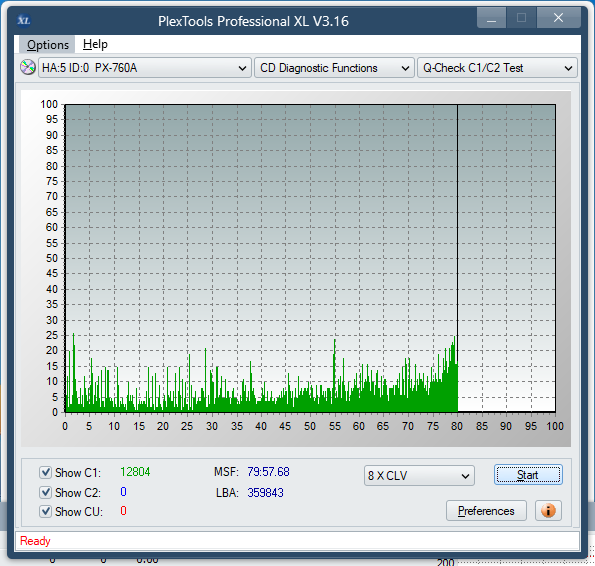Viewport: 595px width, 566px height.
Task: Click the orange info icon button
Action: click(x=548, y=511)
